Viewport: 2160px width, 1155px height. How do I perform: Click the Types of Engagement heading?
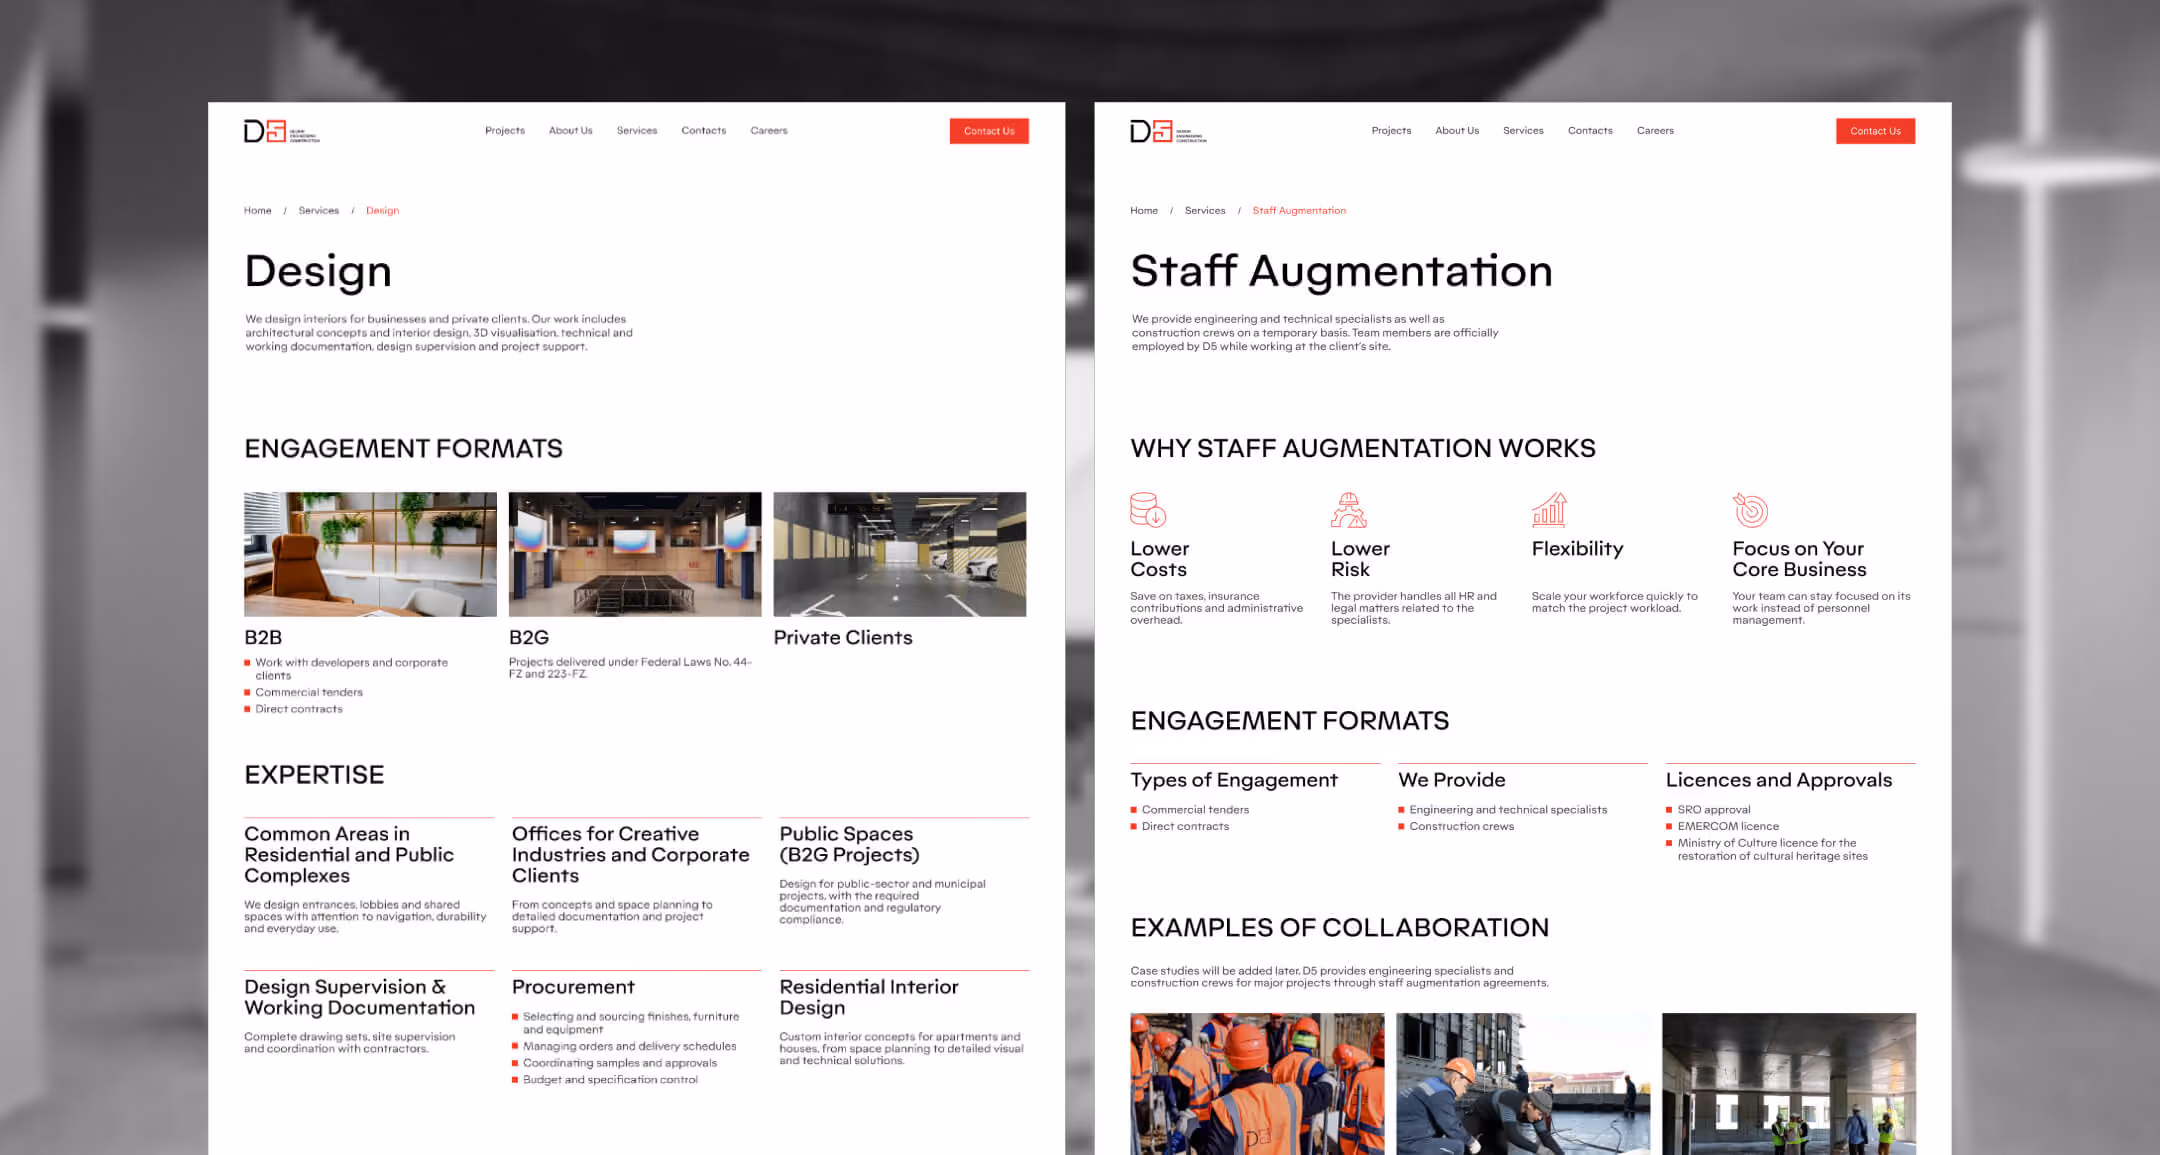[1234, 780]
